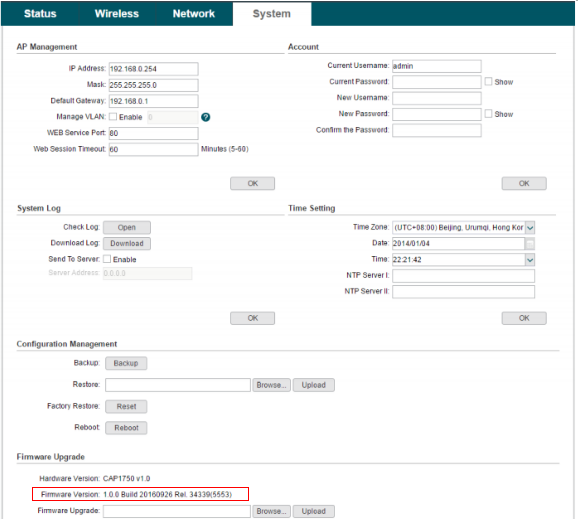The height and width of the screenshot is (528, 578).
Task: Expand the Time dropdown arrow
Action: point(530,260)
